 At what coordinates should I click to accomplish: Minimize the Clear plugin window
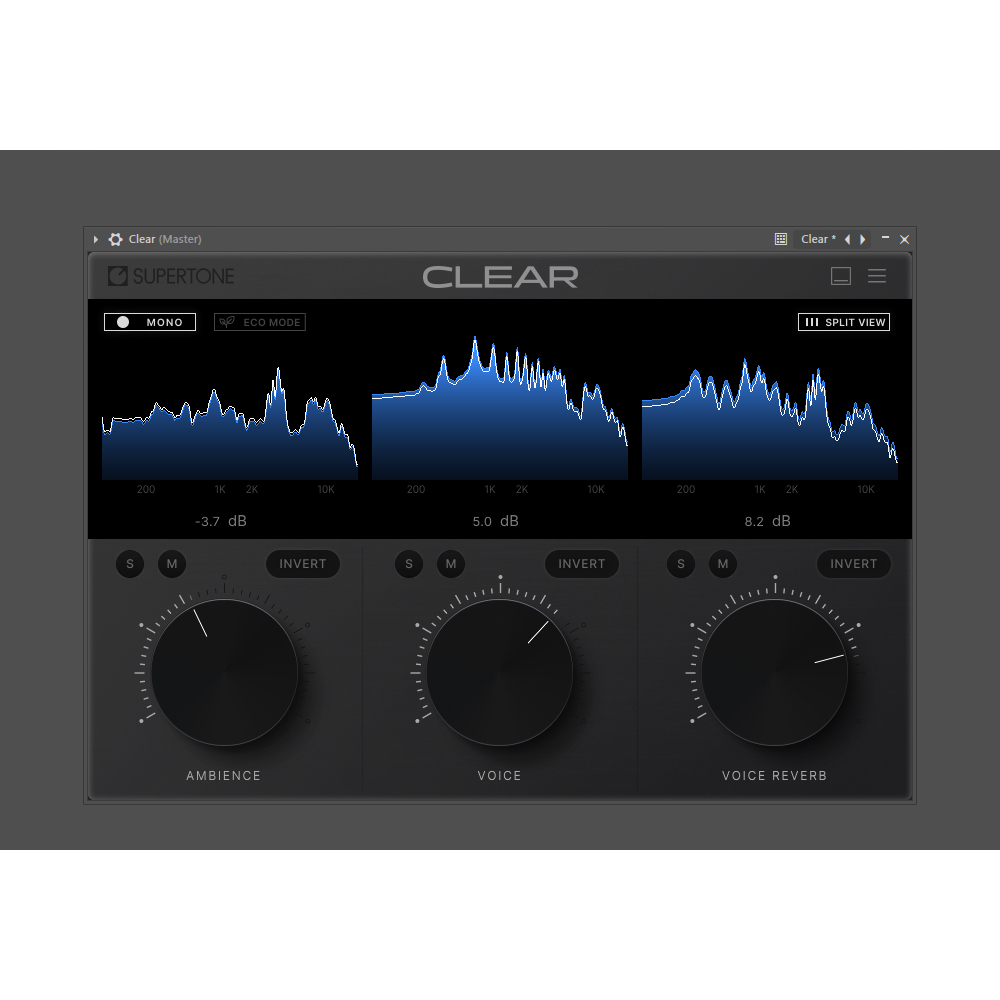point(885,237)
